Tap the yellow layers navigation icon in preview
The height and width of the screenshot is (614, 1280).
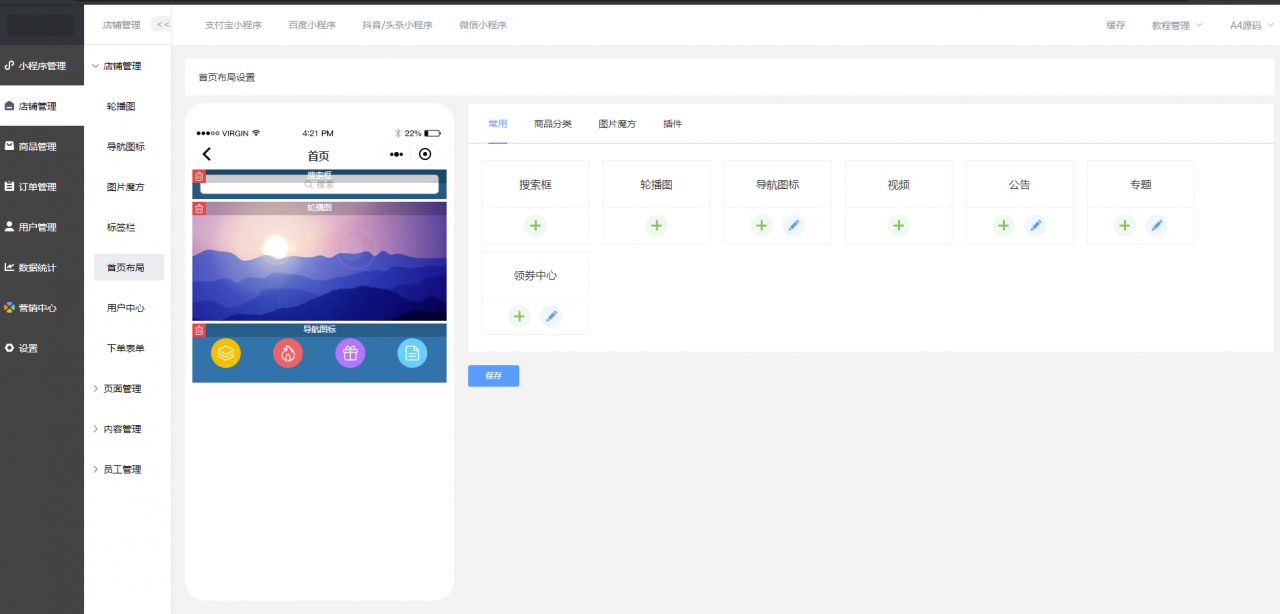(226, 353)
